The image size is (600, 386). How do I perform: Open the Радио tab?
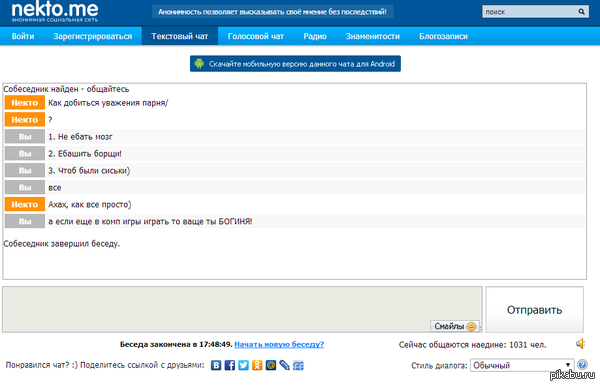coord(315,36)
